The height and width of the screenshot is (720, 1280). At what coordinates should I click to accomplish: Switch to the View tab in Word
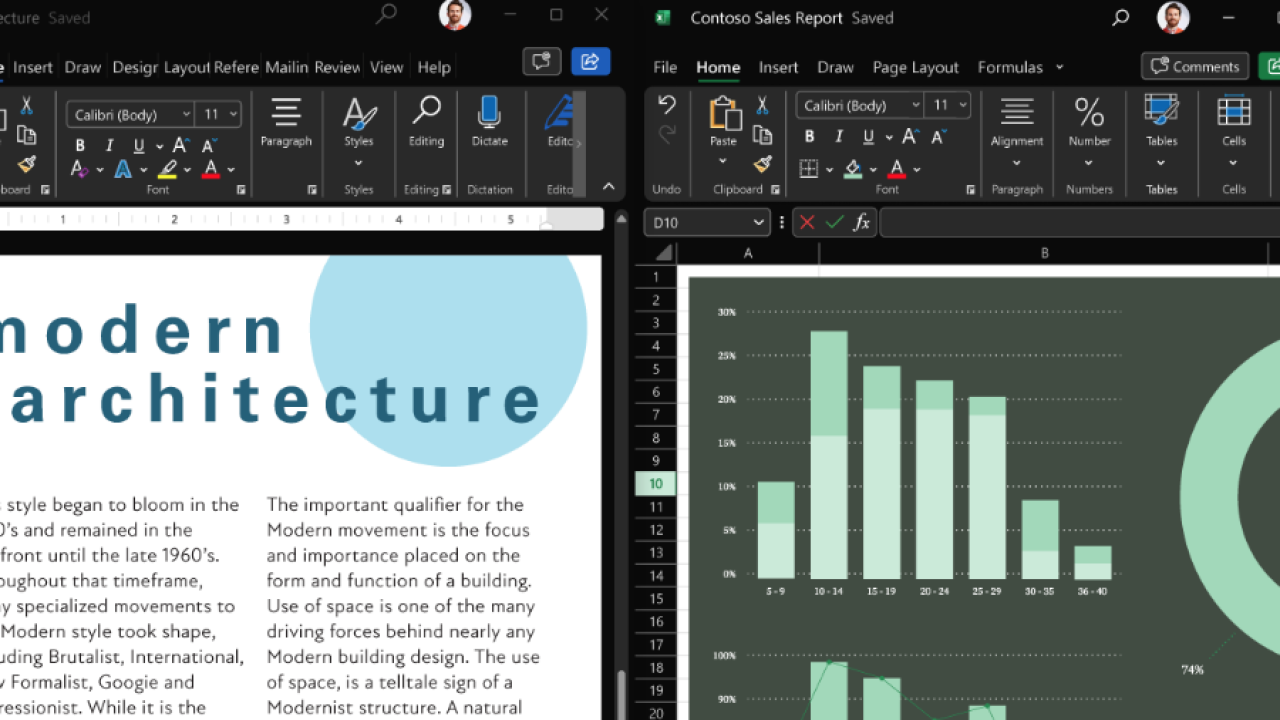386,67
